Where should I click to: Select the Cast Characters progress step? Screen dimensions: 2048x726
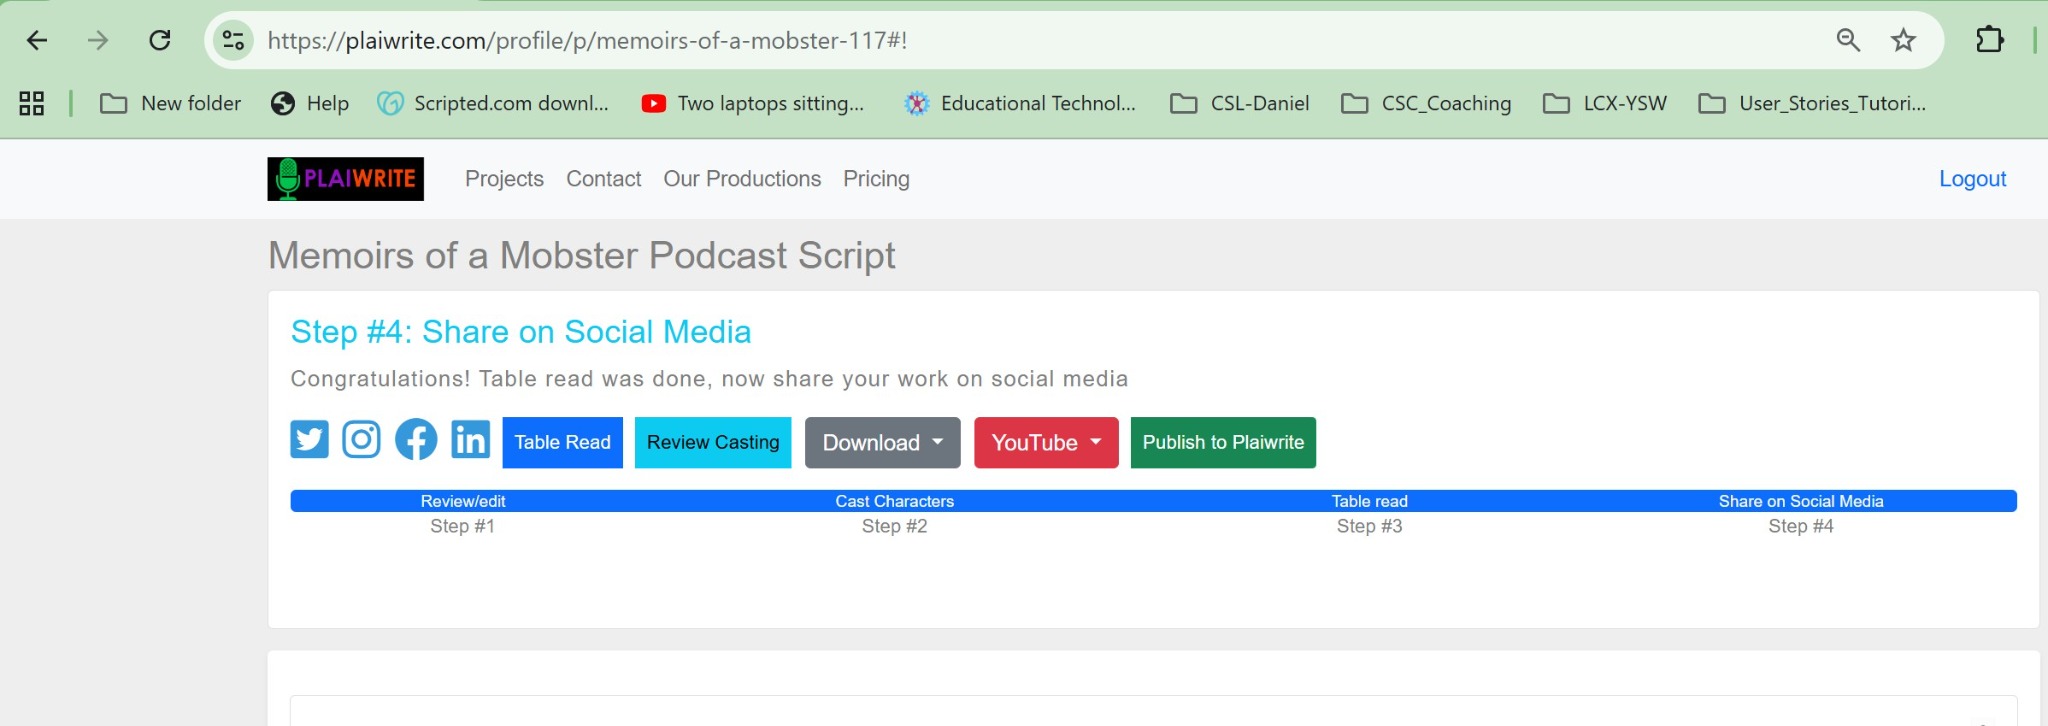pos(895,501)
